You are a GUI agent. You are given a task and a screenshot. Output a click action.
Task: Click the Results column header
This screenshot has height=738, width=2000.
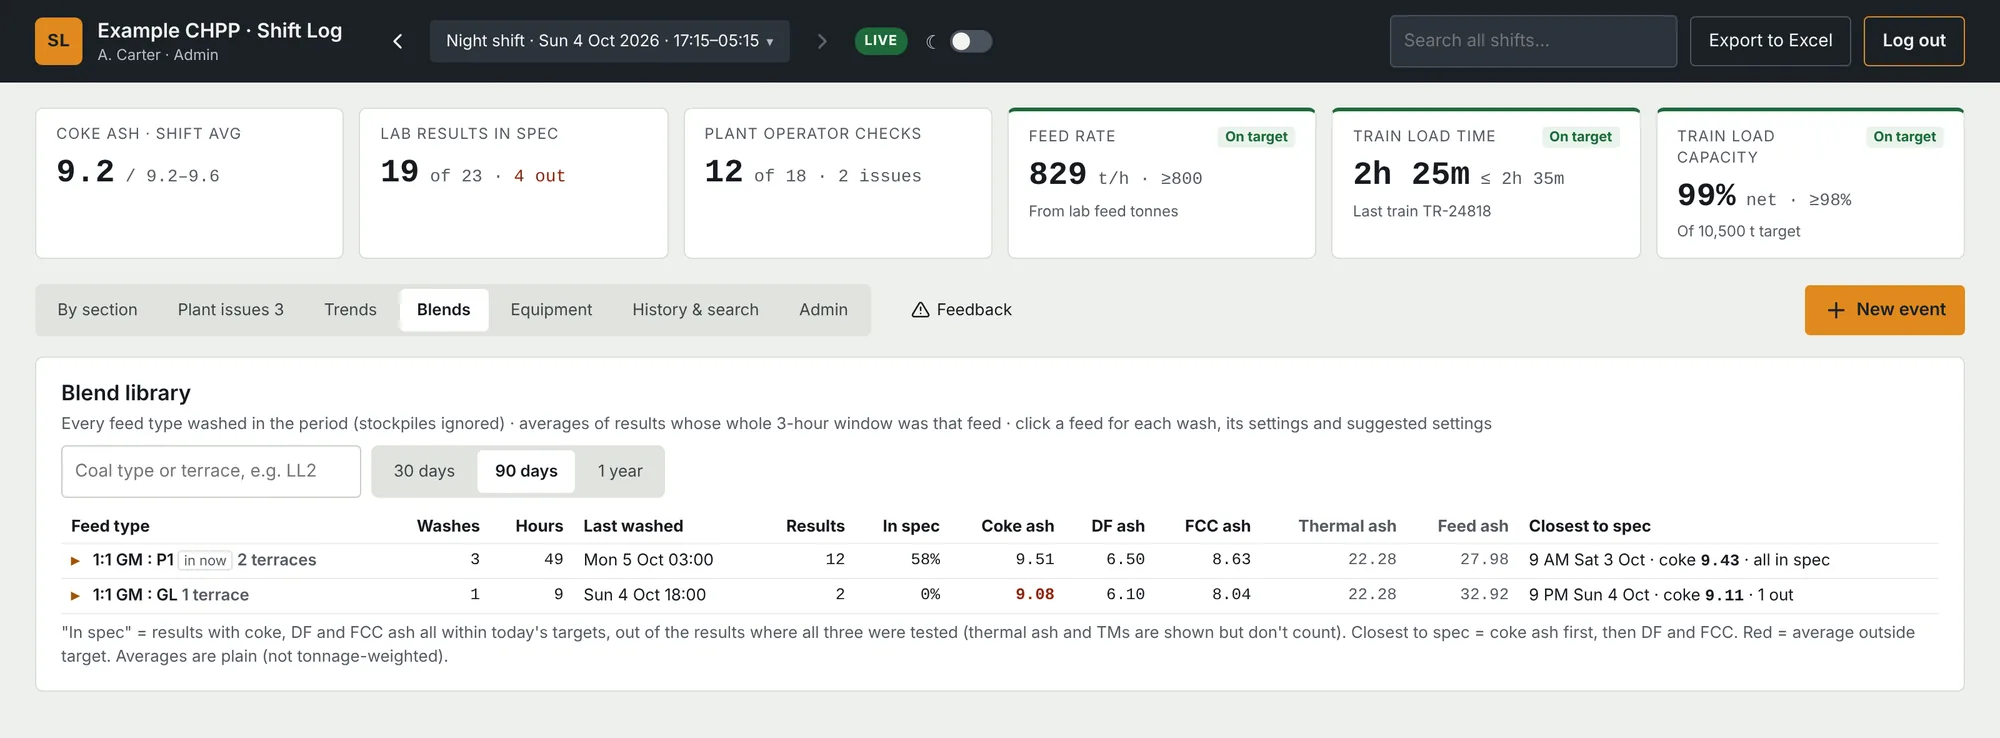pyautogui.click(x=815, y=526)
